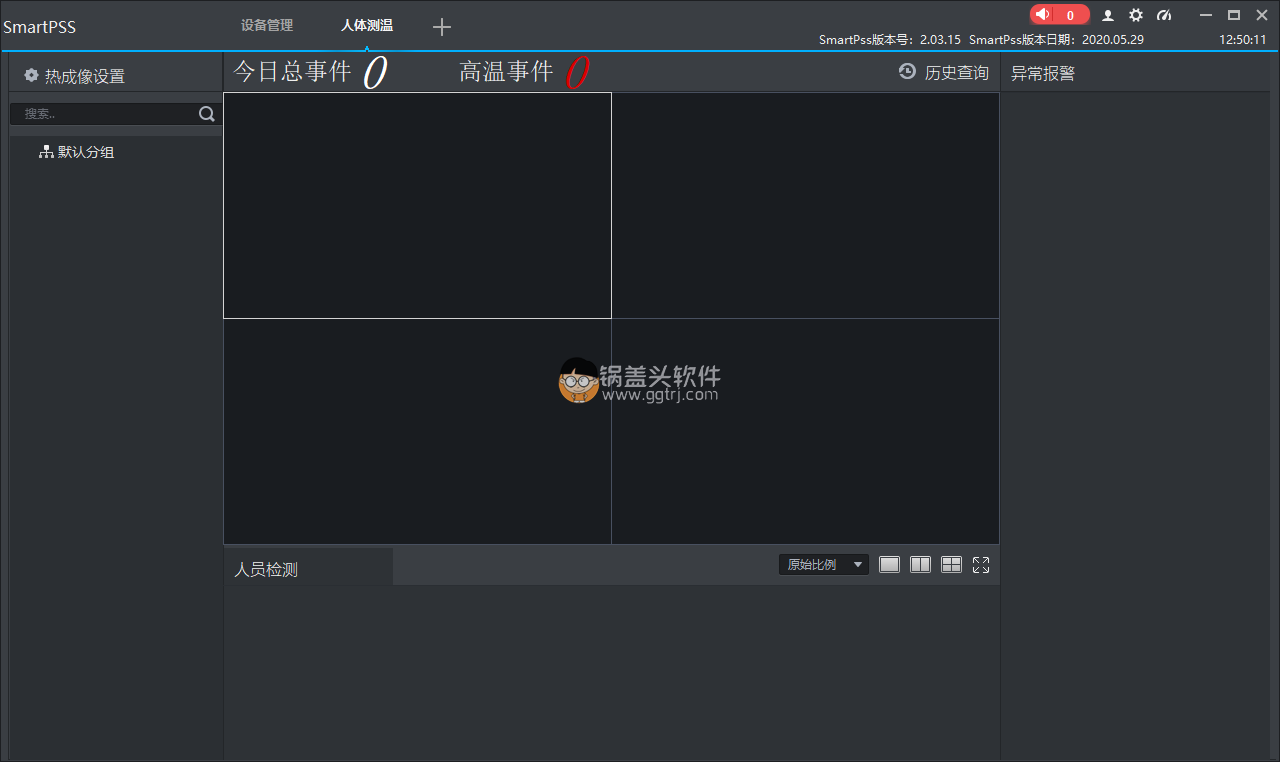Image resolution: width=1280 pixels, height=762 pixels.
Task: Maximize the SmartPSS window
Action: (x=1234, y=15)
